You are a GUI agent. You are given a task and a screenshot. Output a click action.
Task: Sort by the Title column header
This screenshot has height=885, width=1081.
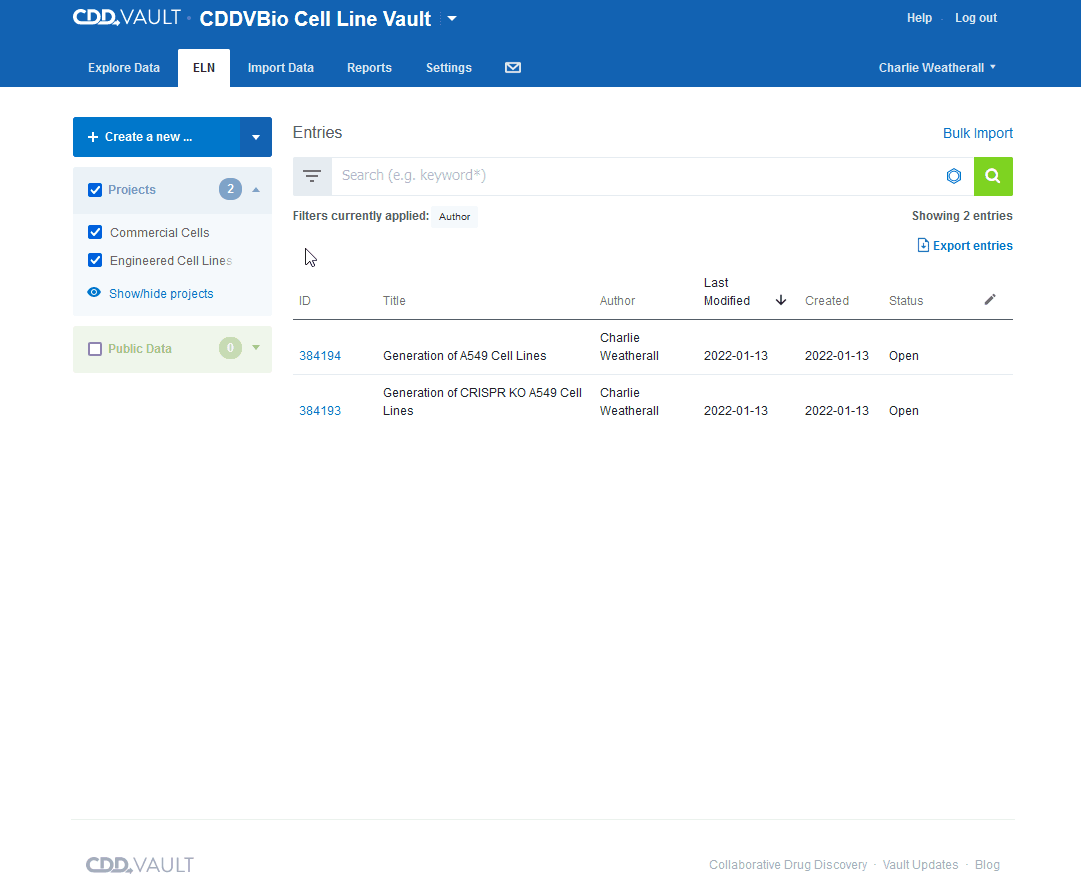pyautogui.click(x=394, y=301)
